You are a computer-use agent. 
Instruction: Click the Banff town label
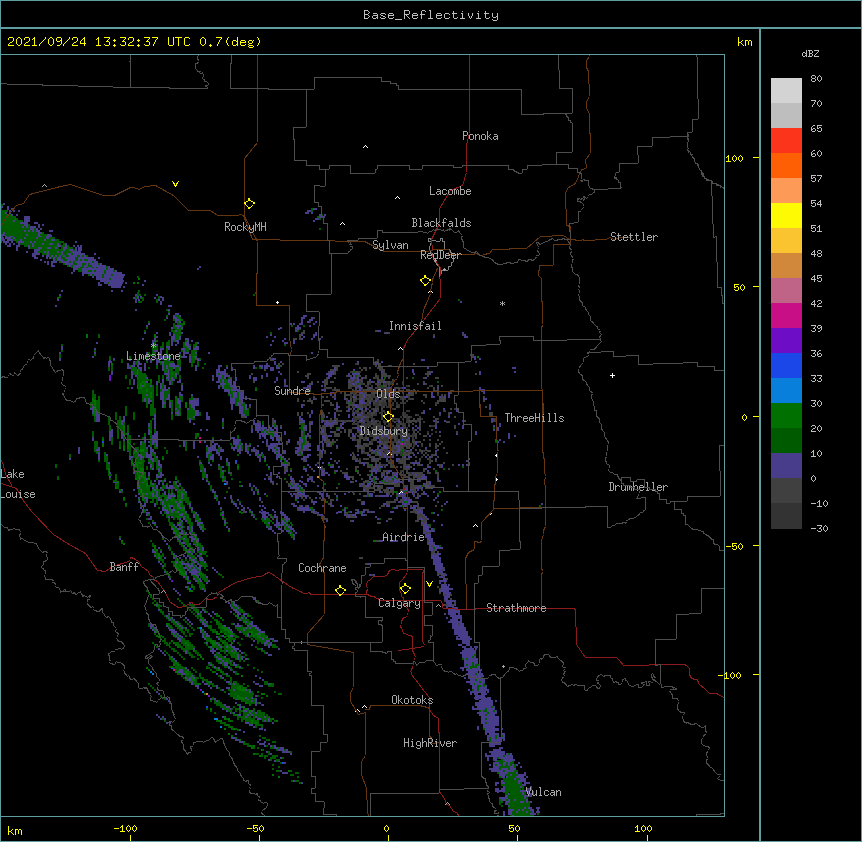124,567
